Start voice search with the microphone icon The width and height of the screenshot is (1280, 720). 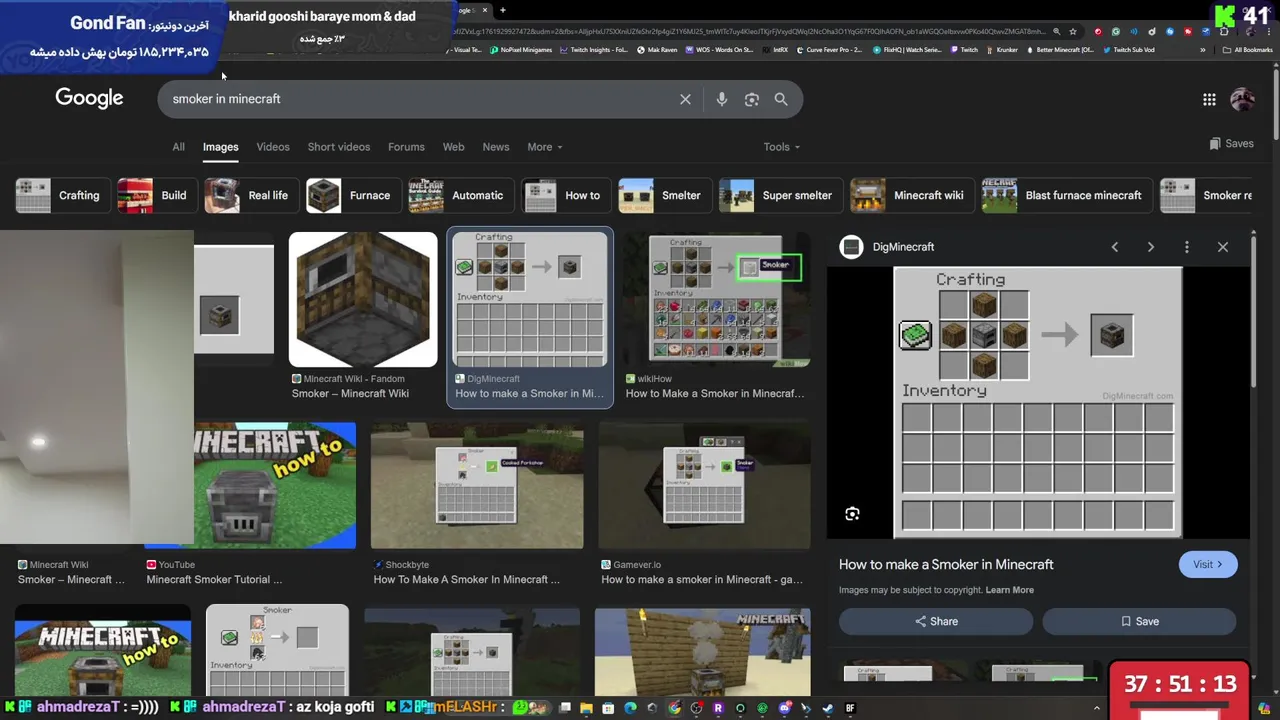coord(721,99)
